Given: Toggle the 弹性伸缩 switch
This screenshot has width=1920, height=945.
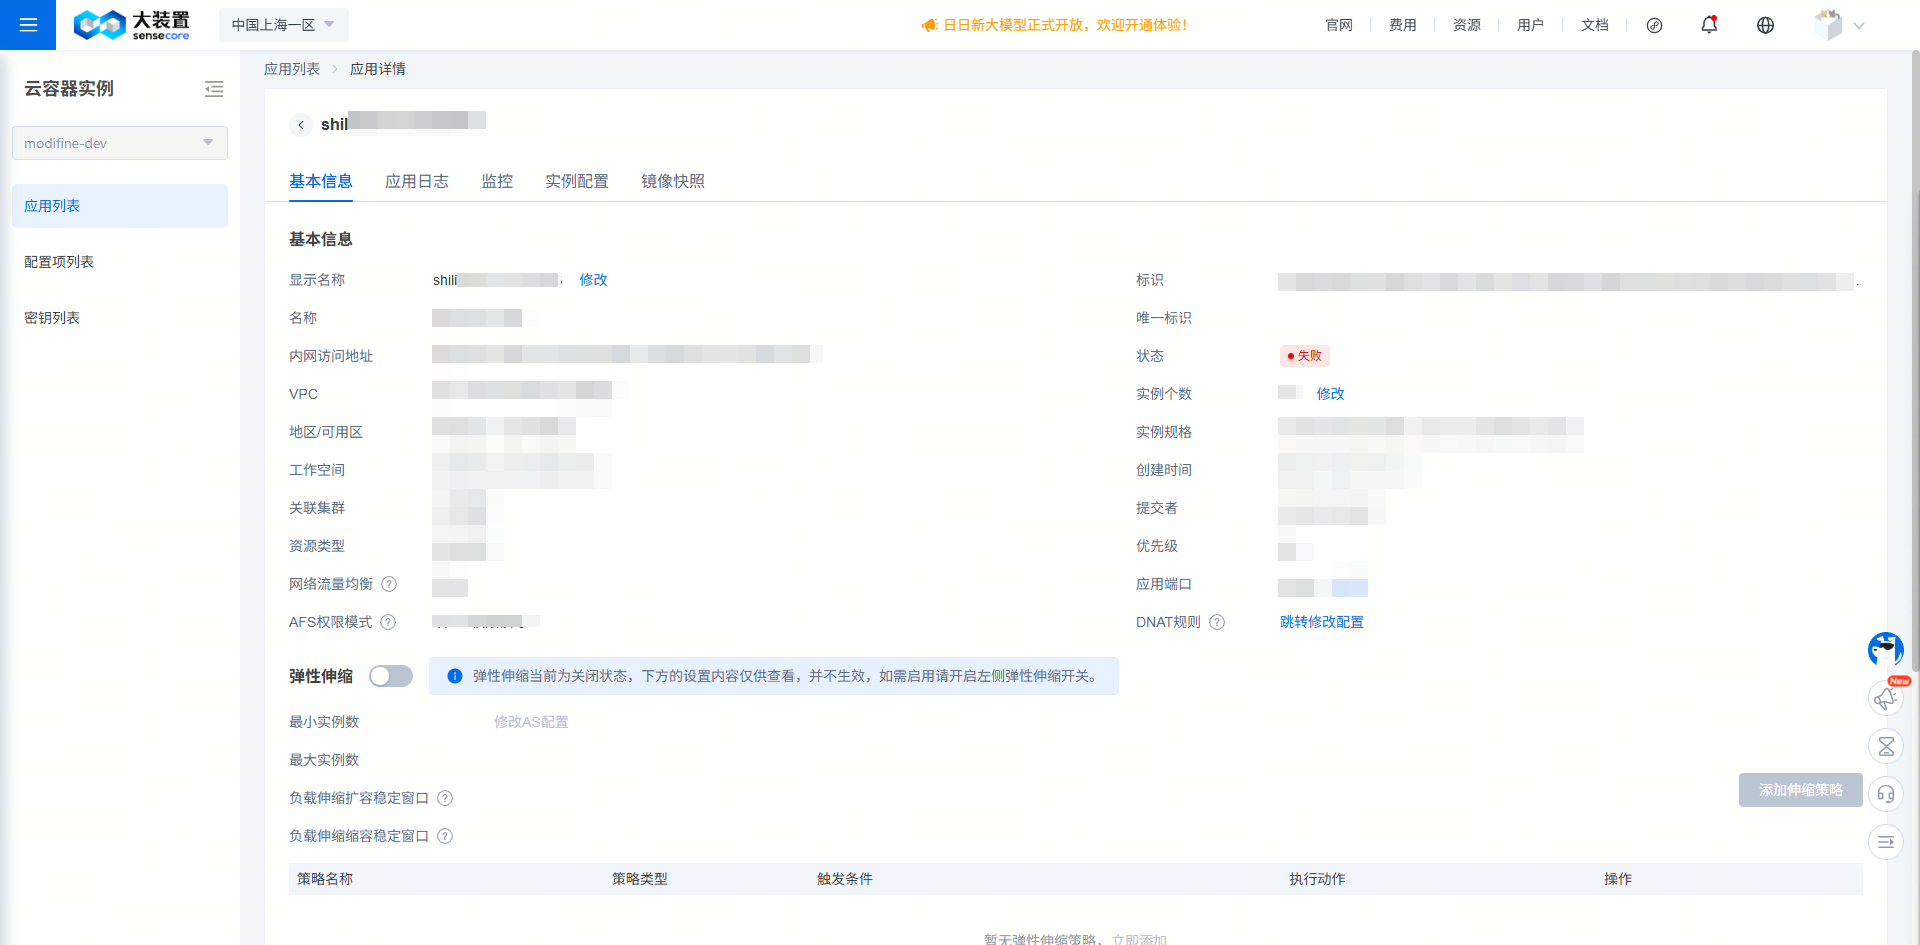Looking at the screenshot, I should [391, 677].
